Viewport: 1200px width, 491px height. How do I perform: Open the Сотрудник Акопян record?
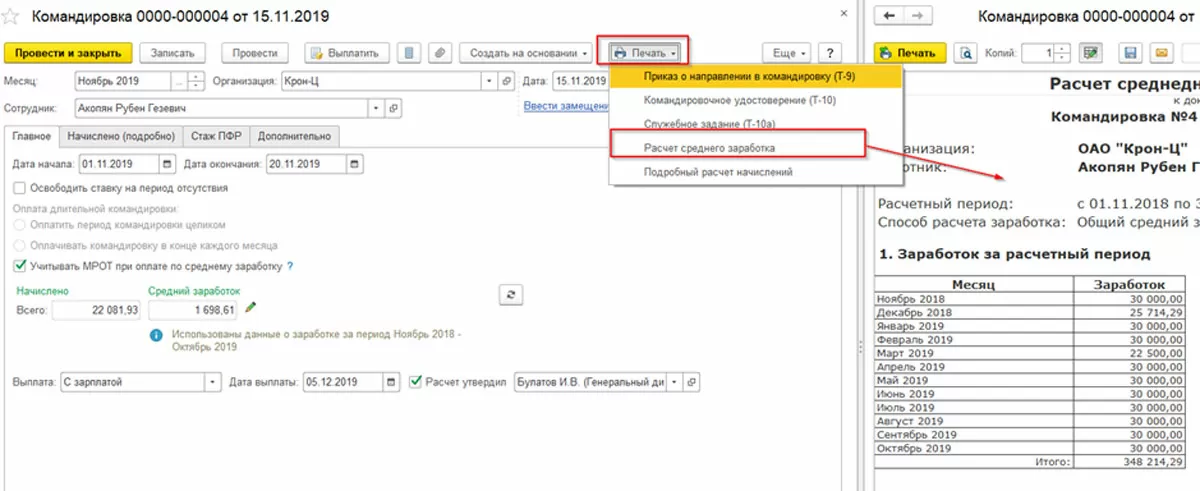pos(393,107)
